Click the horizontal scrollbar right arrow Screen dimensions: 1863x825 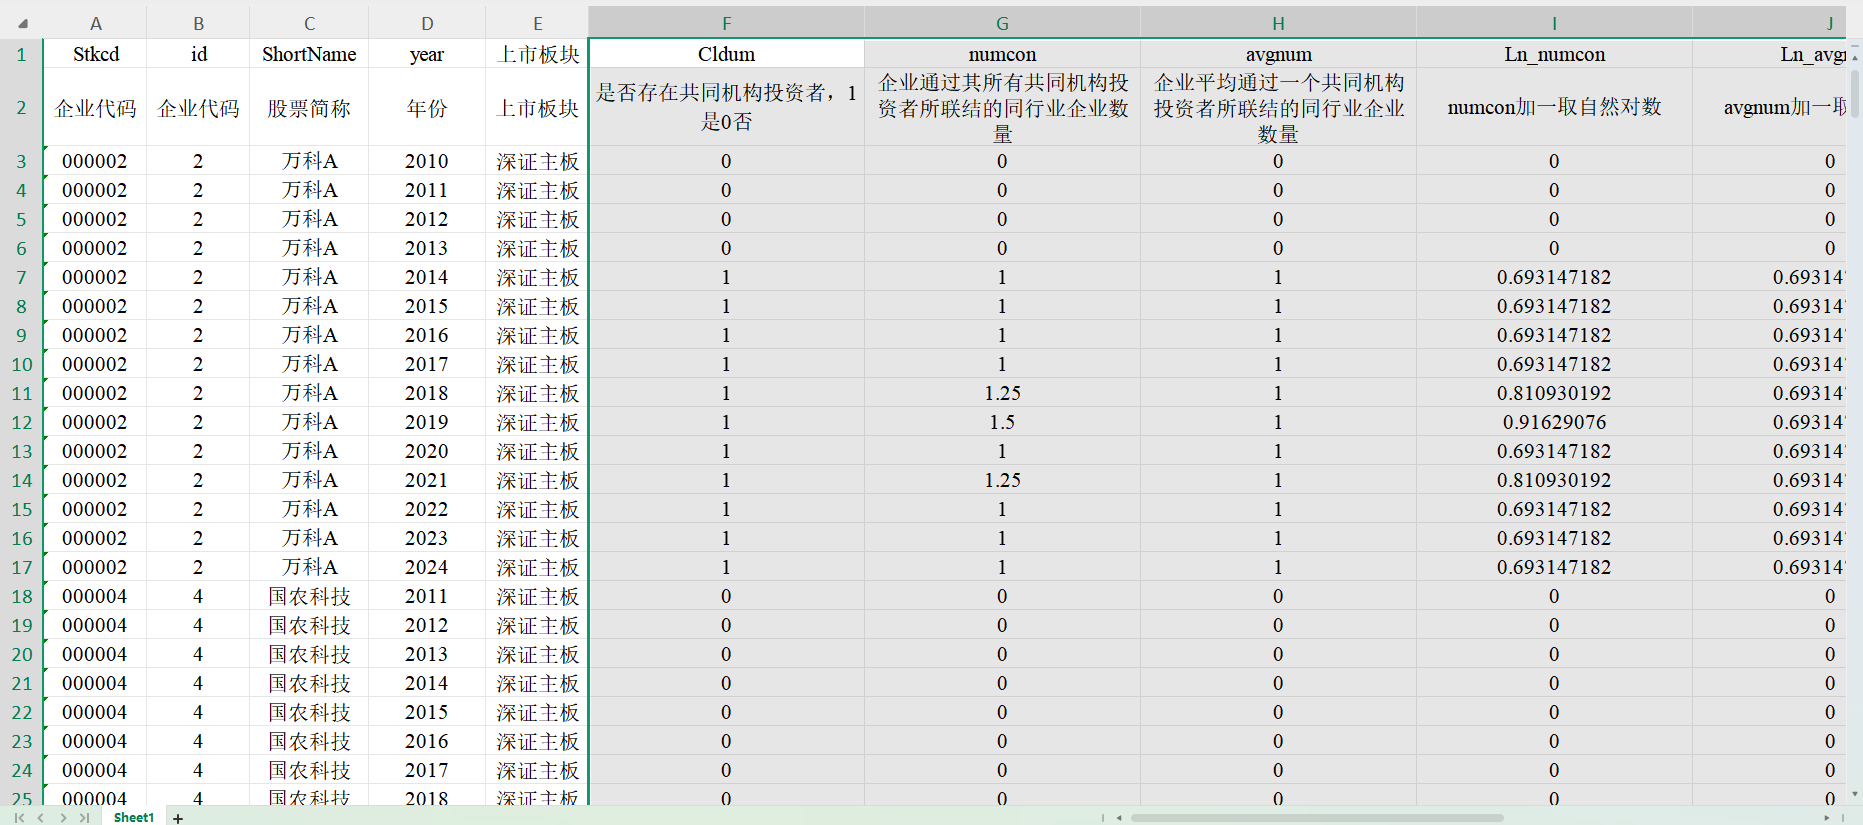[x=1827, y=818]
